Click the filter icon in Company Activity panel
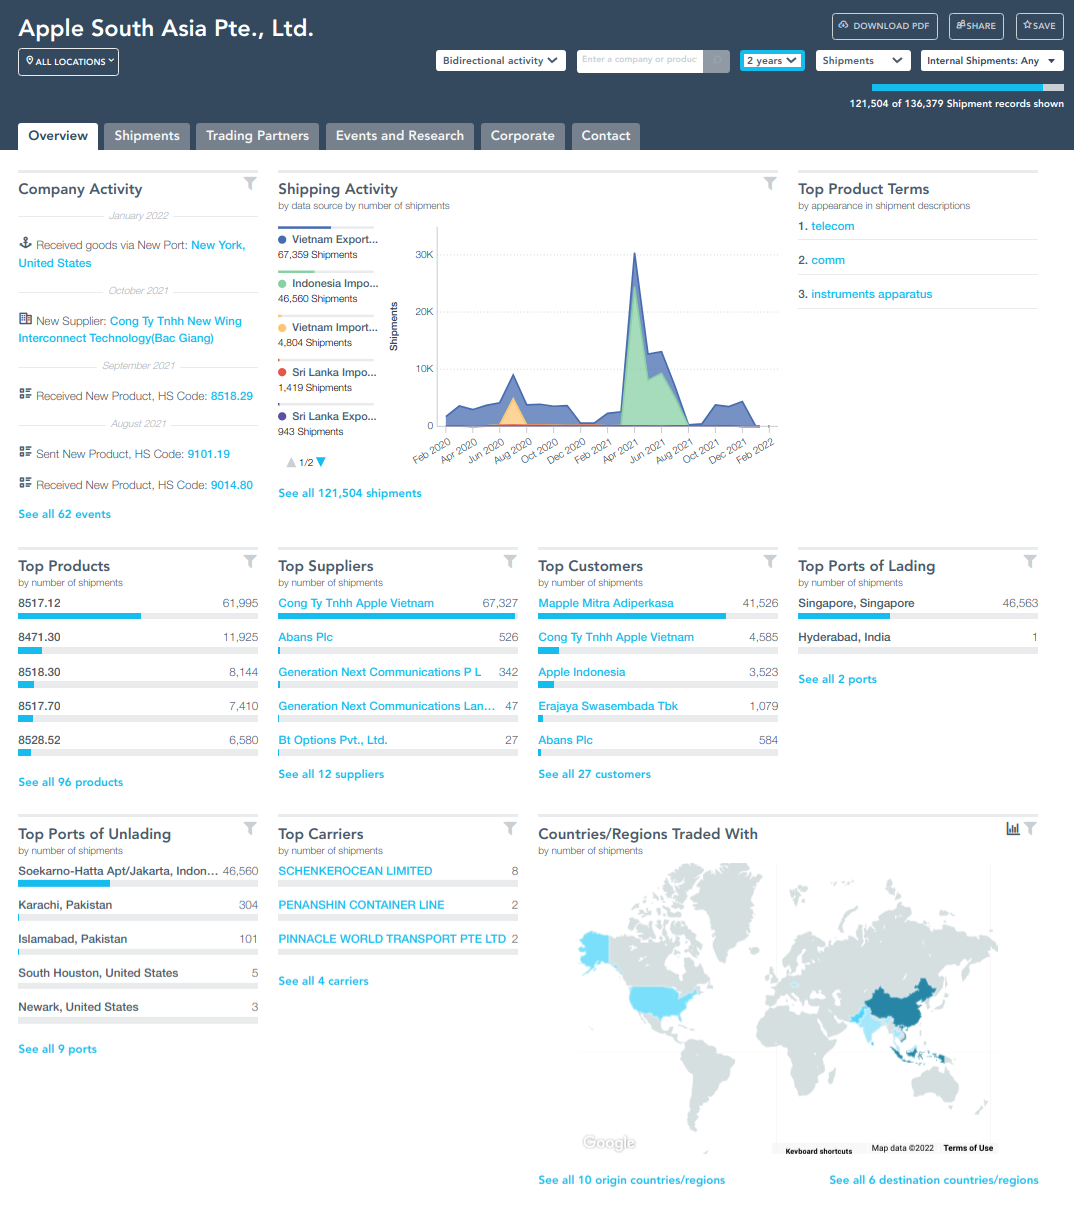 click(250, 184)
